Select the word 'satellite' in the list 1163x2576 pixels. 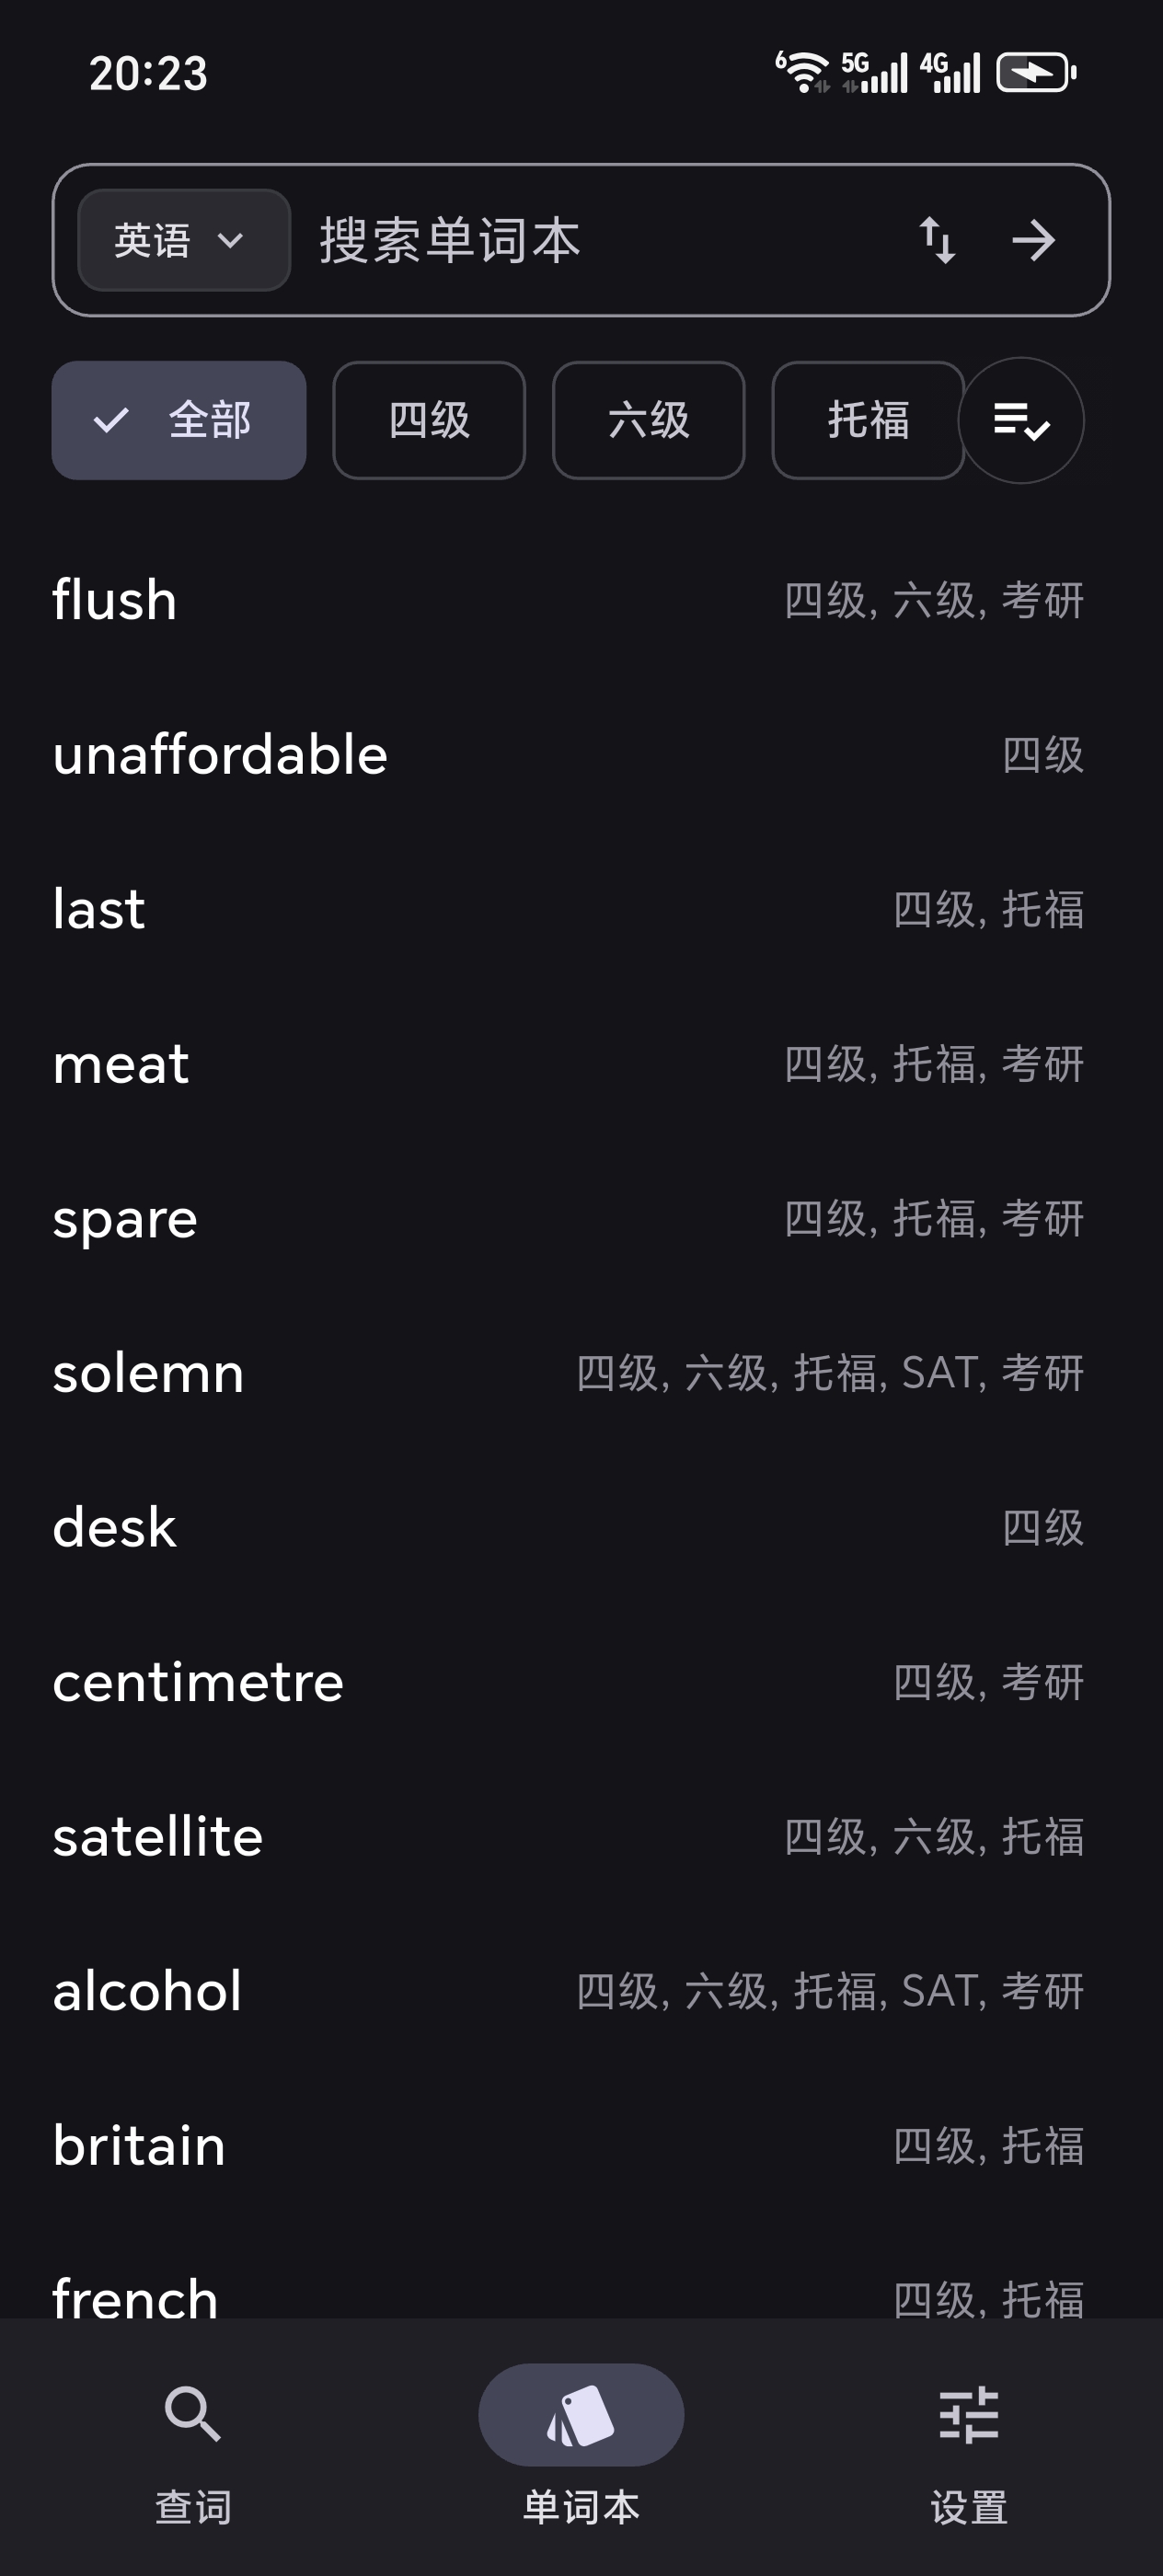158,1837
